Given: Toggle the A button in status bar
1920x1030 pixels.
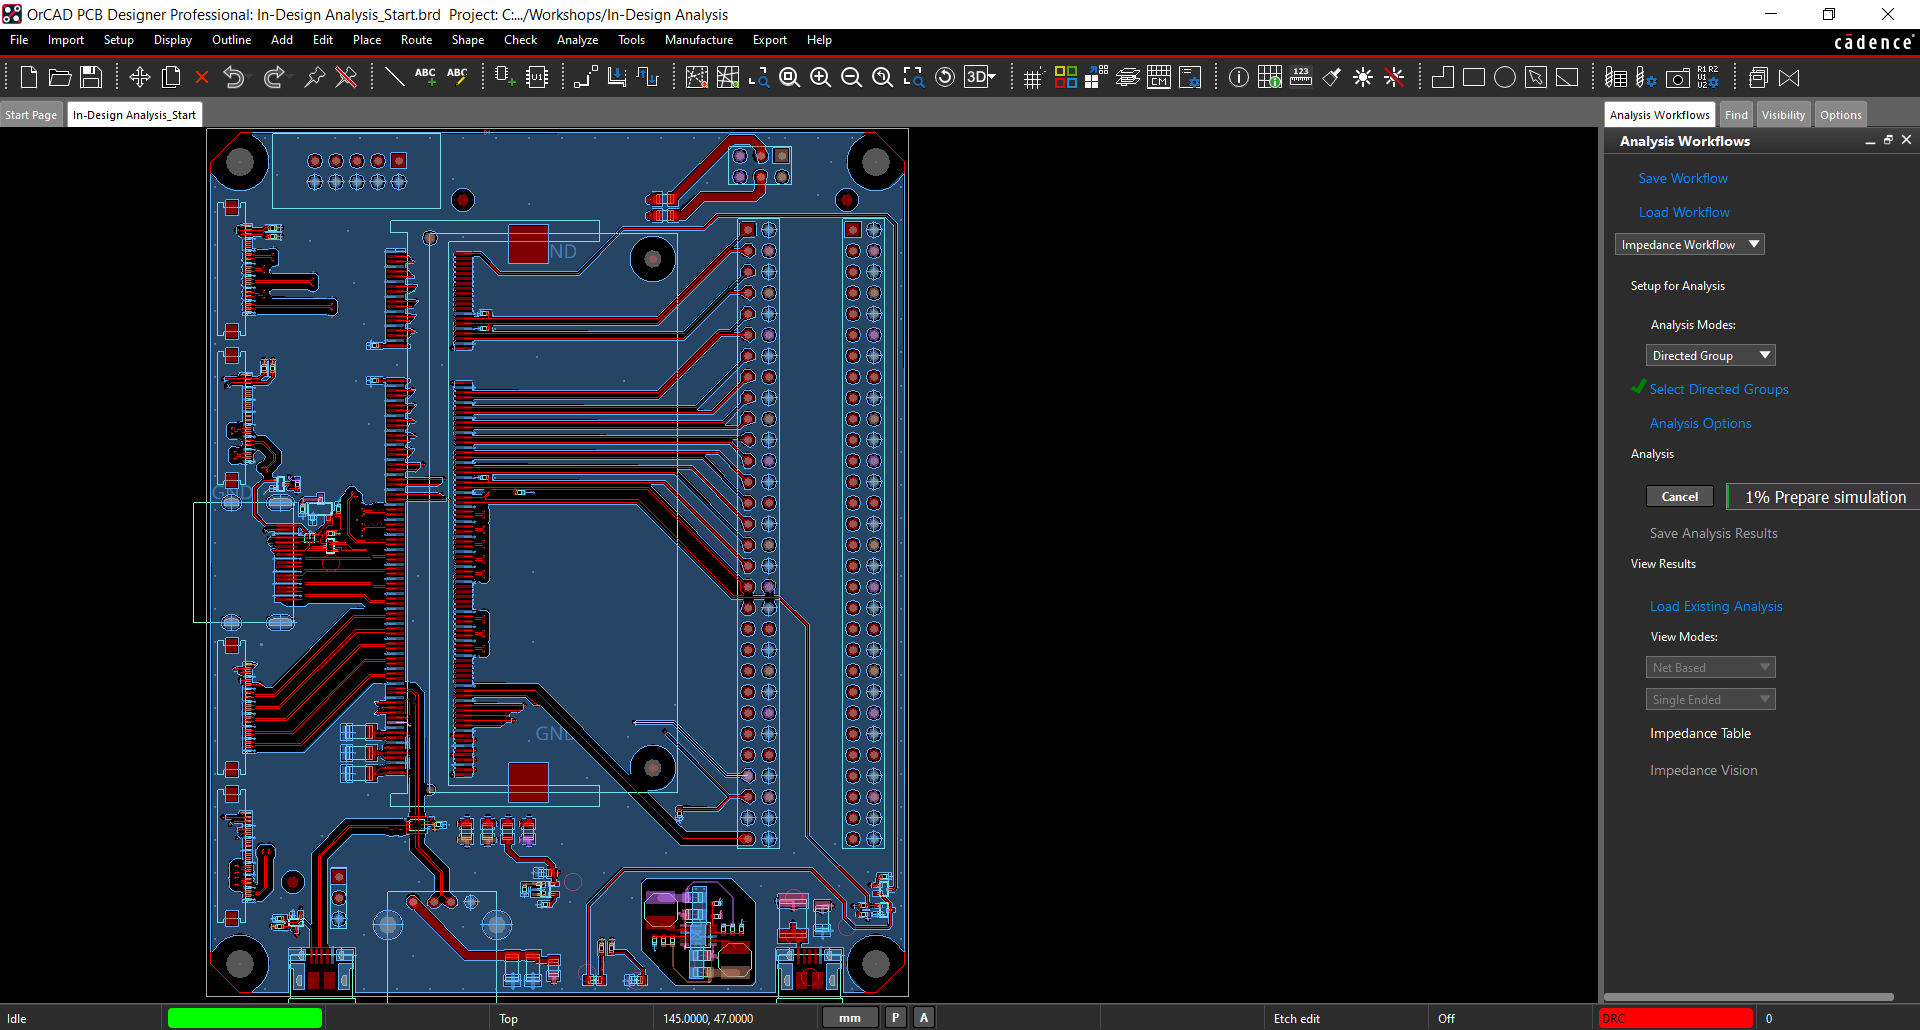Looking at the screenshot, I should tap(924, 1018).
